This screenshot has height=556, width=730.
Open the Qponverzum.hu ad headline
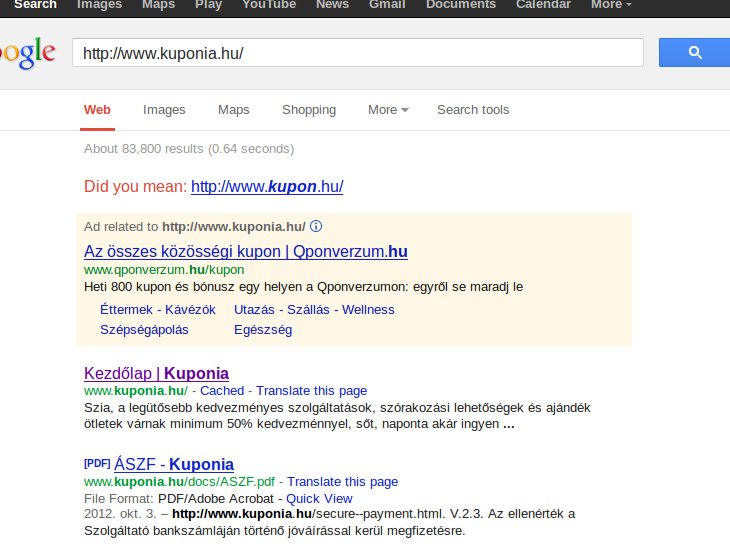tap(246, 251)
